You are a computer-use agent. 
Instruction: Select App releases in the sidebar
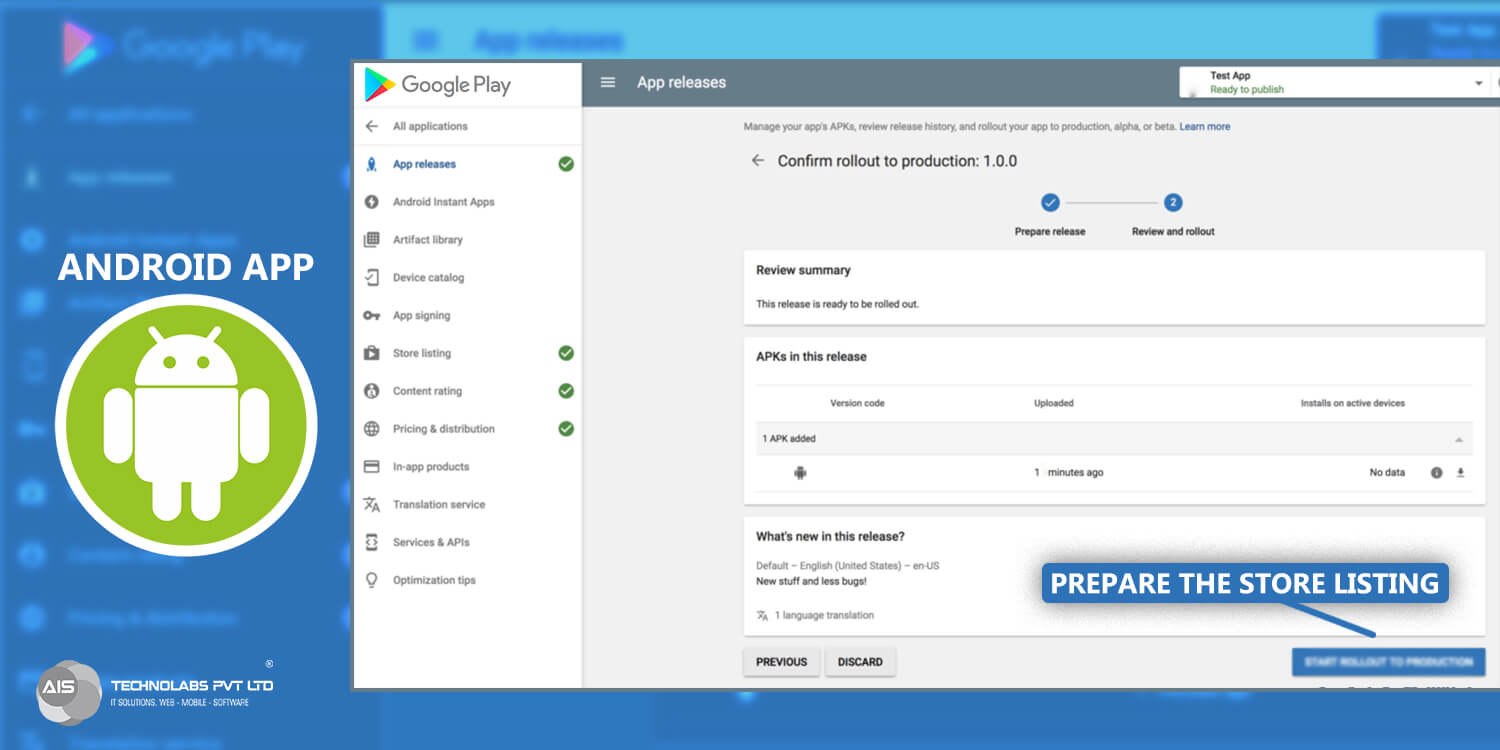[424, 164]
